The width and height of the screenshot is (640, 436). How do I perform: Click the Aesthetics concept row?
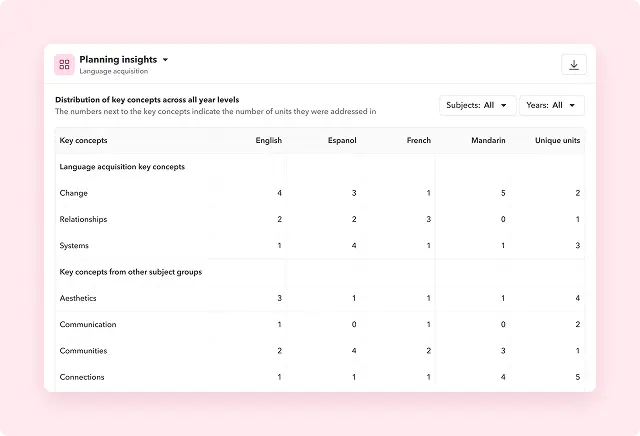click(78, 298)
